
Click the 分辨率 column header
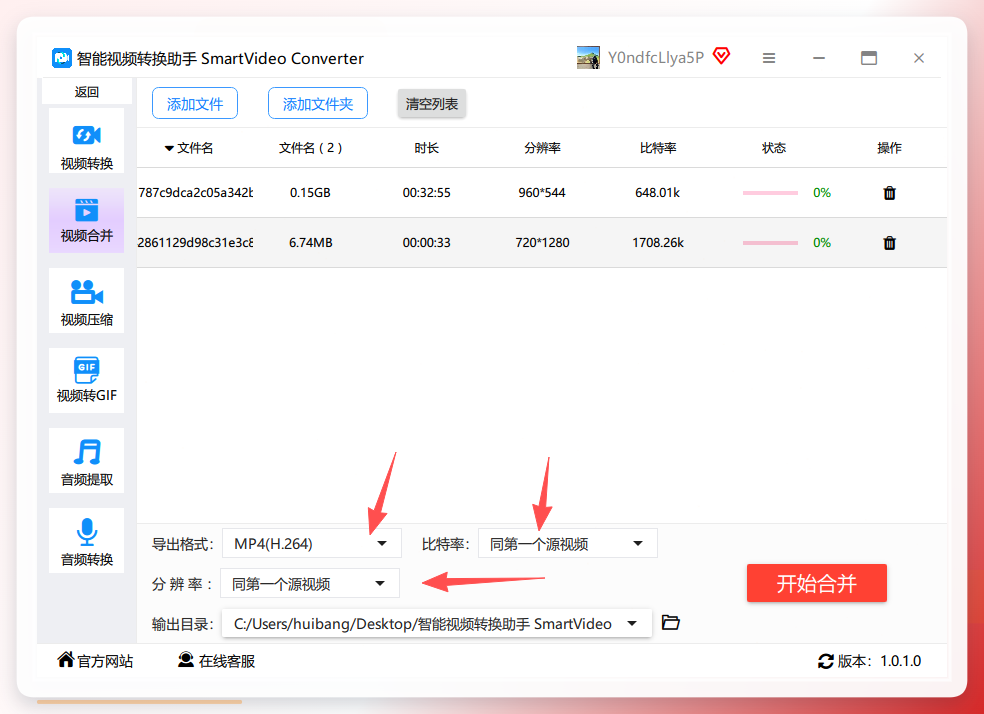542,148
